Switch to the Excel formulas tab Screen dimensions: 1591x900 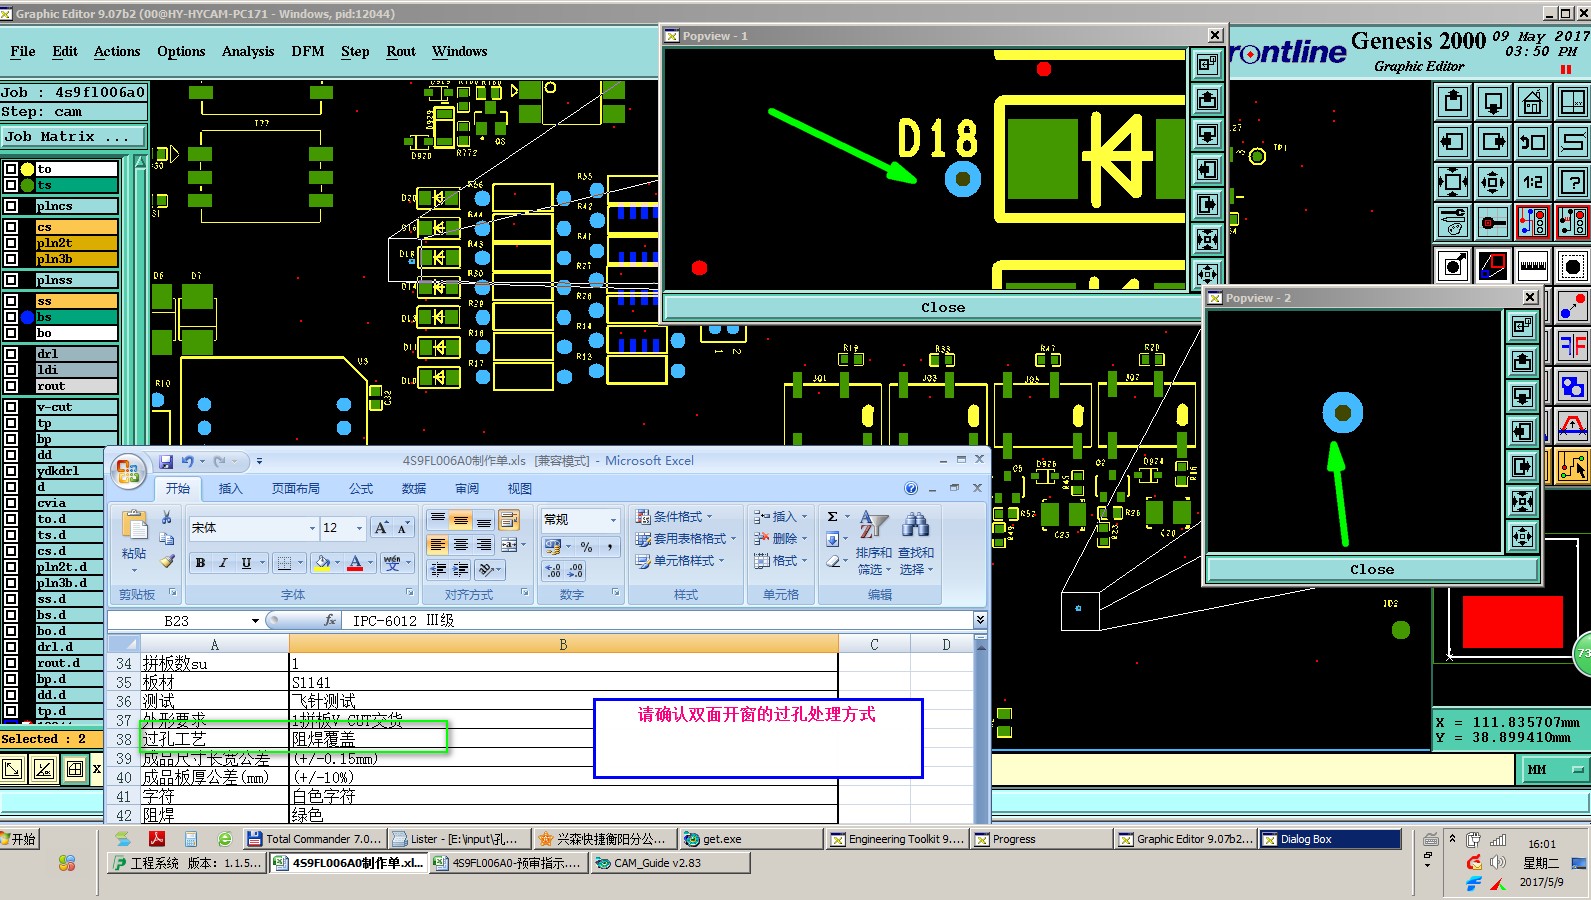coord(361,489)
